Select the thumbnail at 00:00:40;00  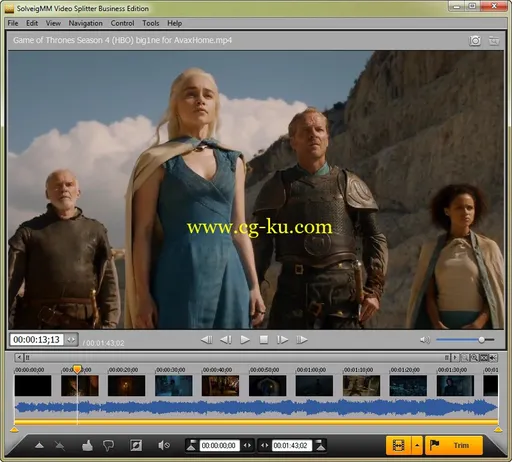tap(221, 386)
